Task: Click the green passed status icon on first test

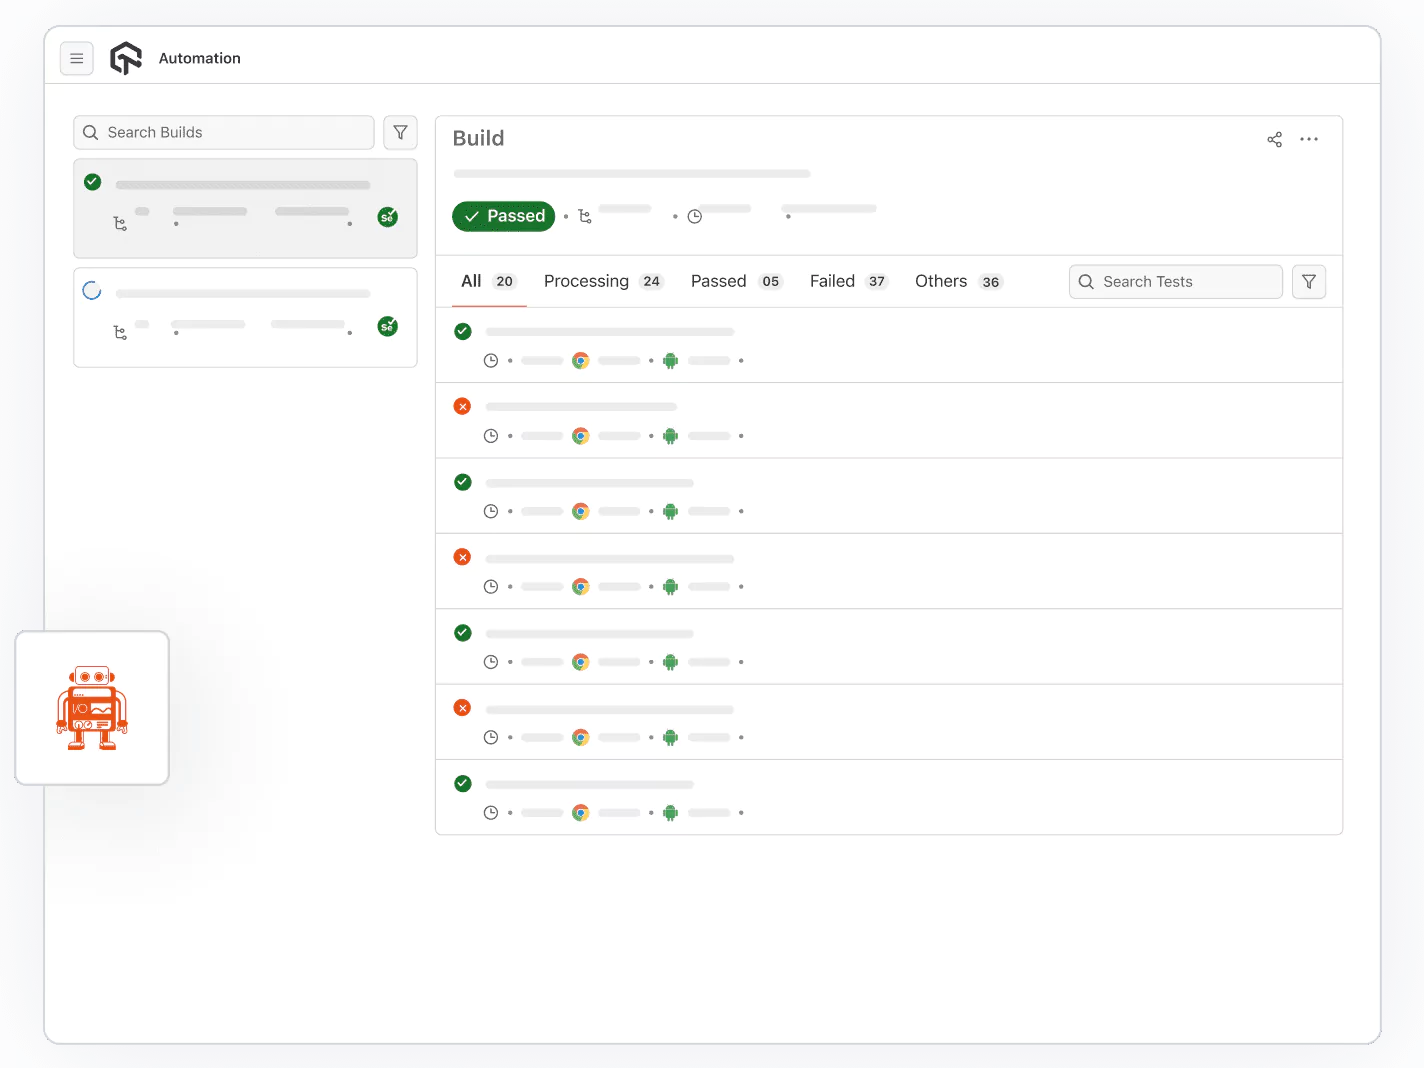Action: (462, 331)
